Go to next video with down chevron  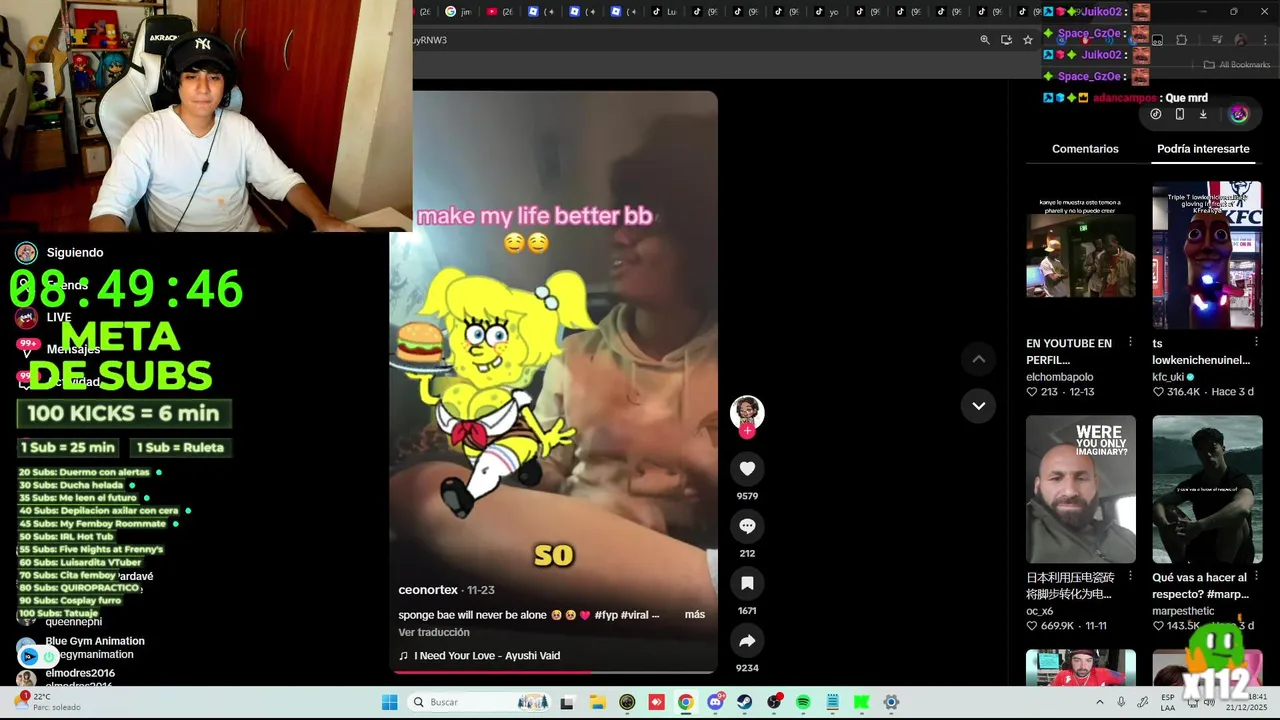tap(979, 406)
